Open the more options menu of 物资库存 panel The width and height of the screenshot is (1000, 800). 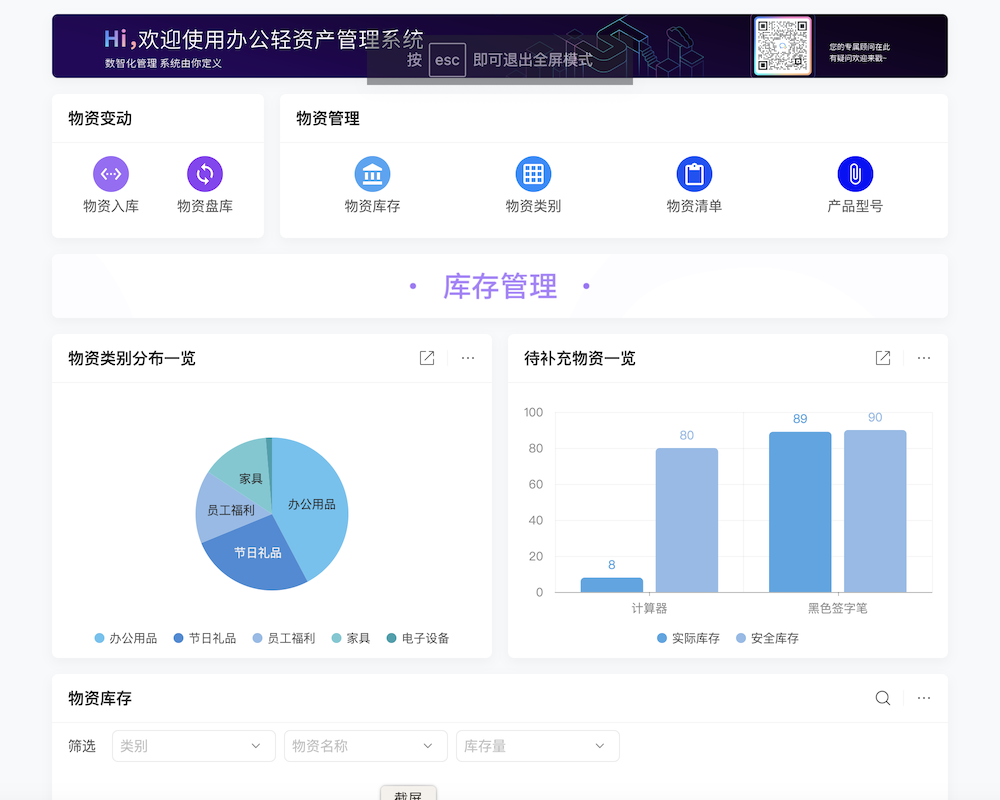click(x=923, y=698)
